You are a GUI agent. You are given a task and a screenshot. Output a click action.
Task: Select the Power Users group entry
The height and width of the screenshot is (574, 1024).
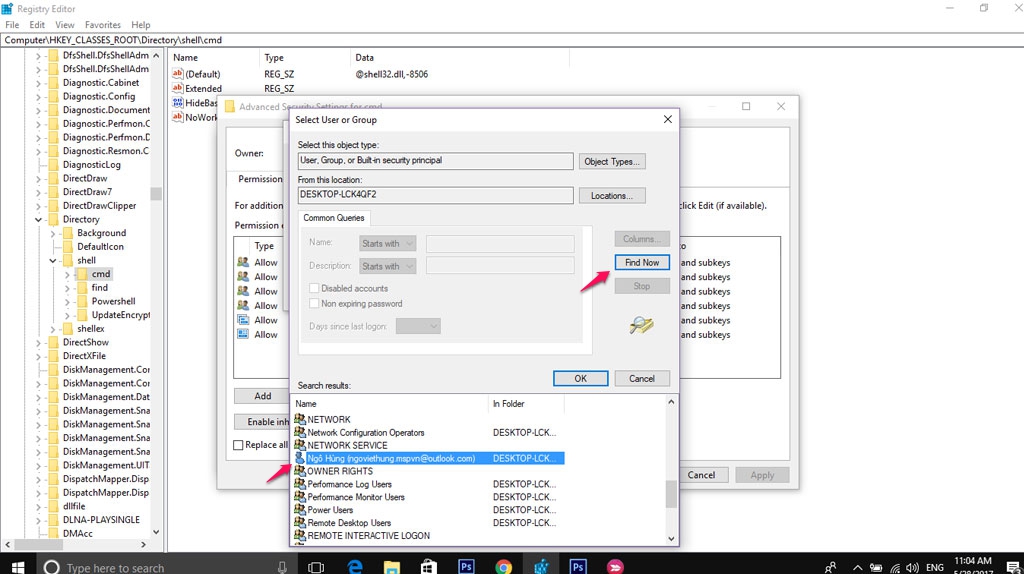330,510
